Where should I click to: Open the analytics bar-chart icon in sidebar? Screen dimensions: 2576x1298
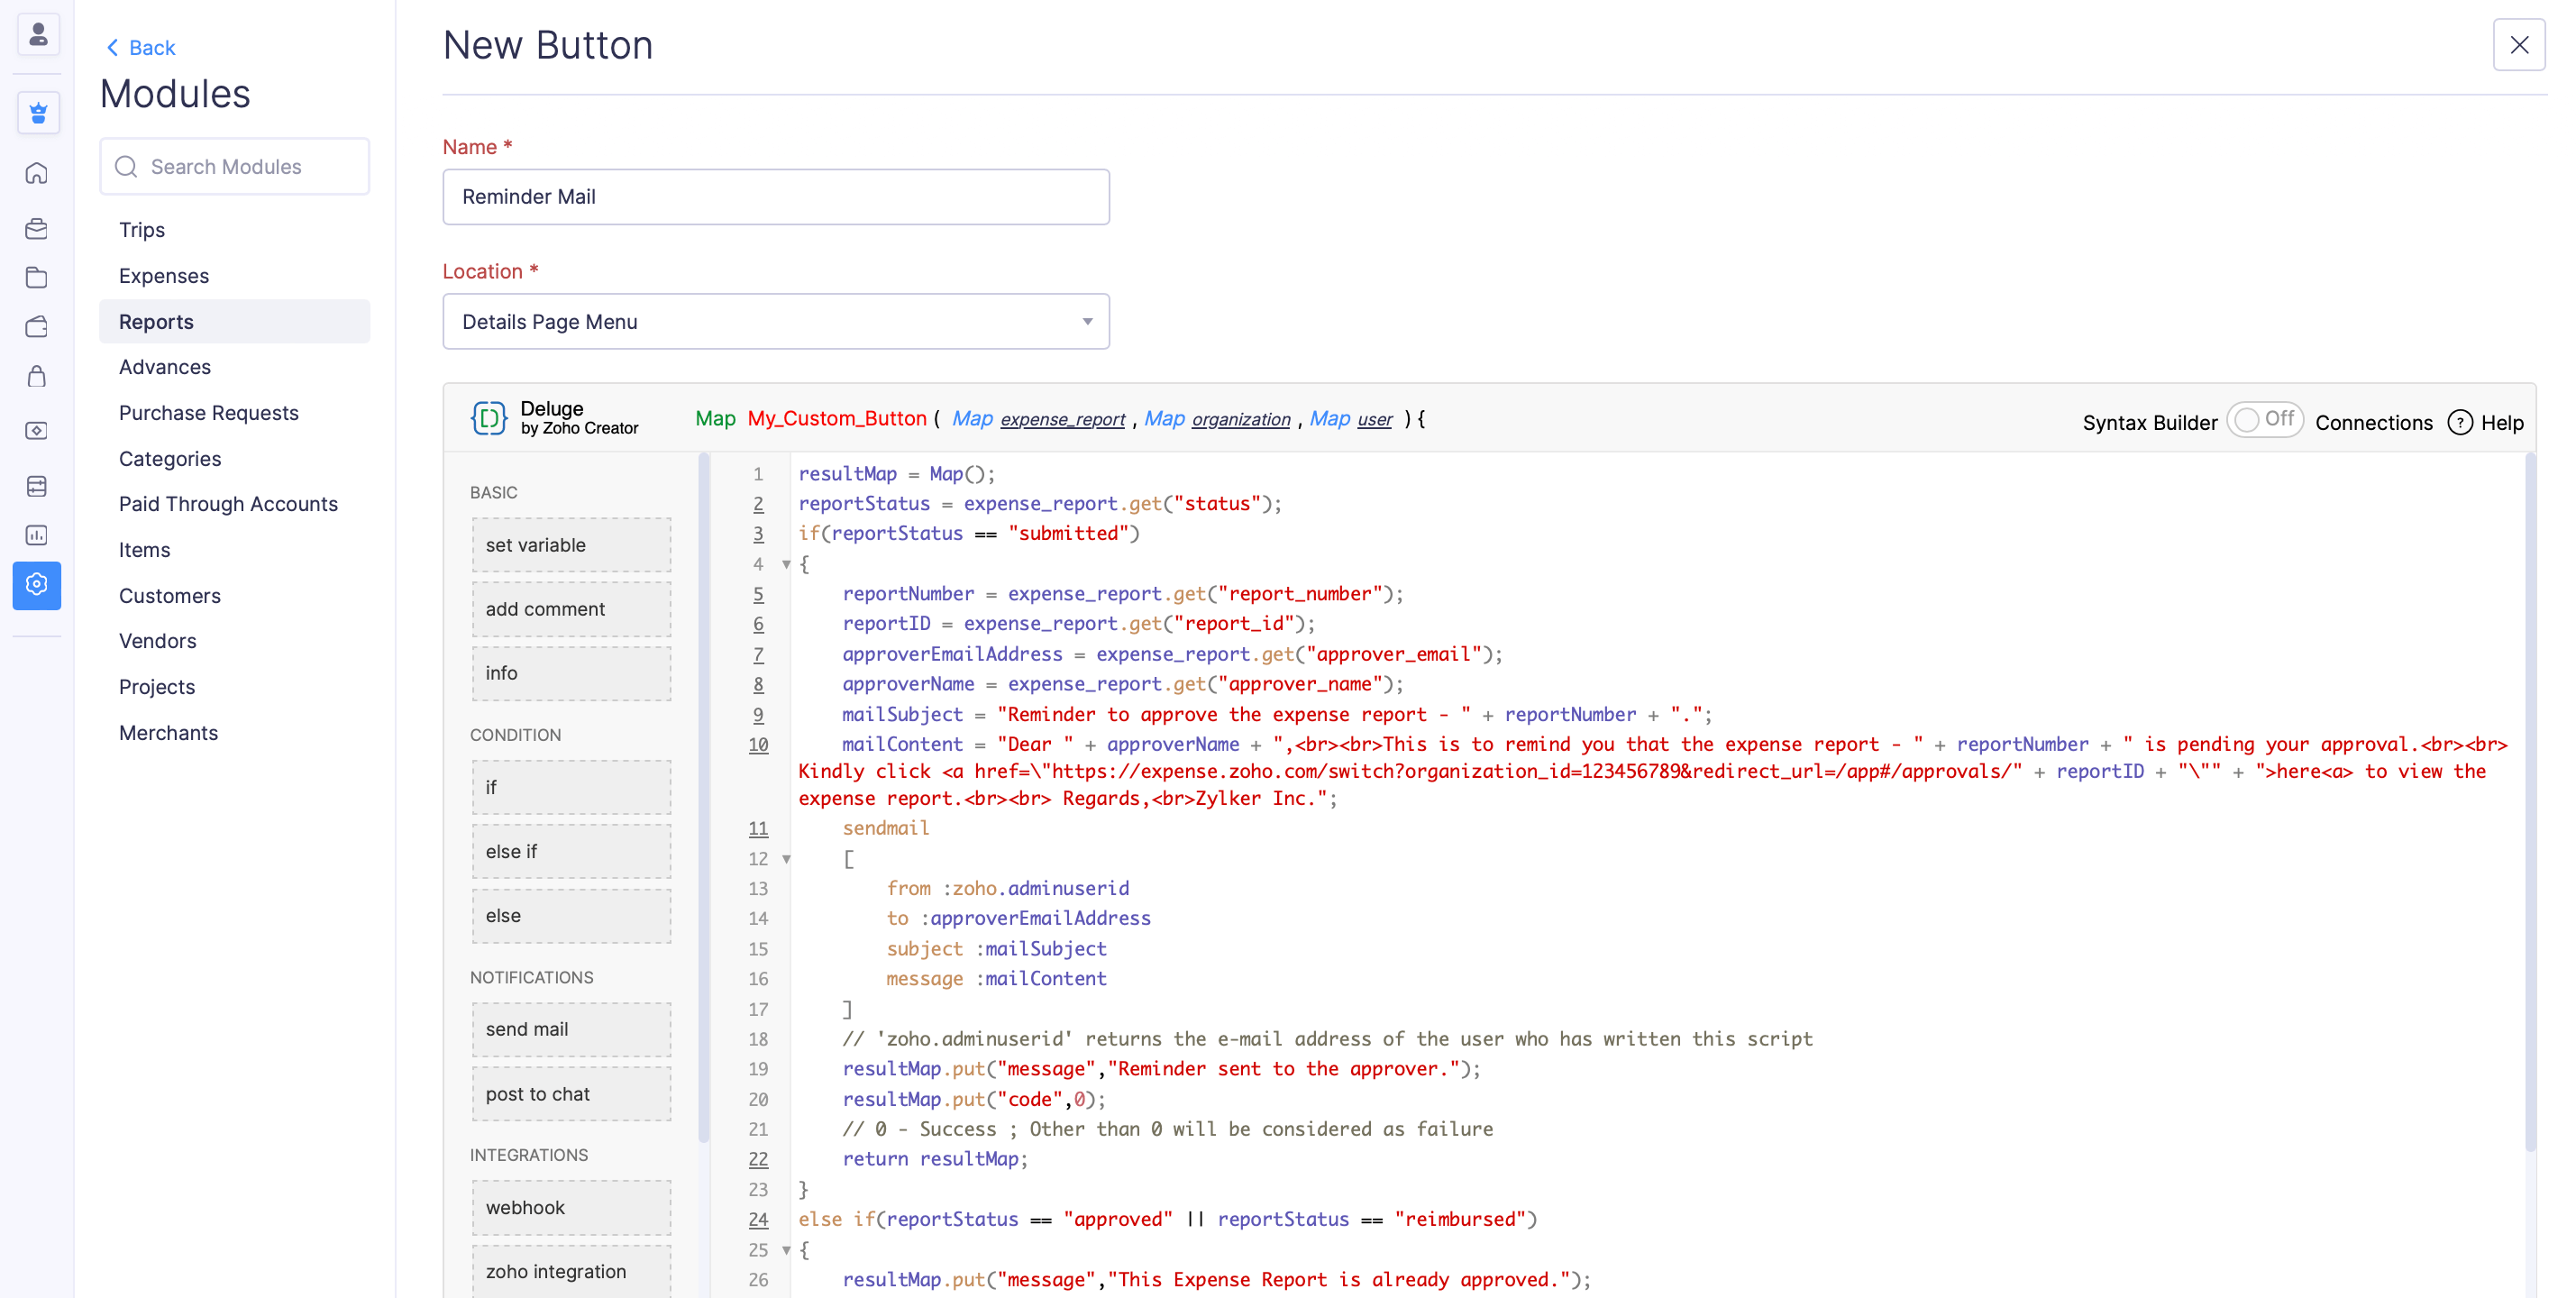tap(37, 535)
